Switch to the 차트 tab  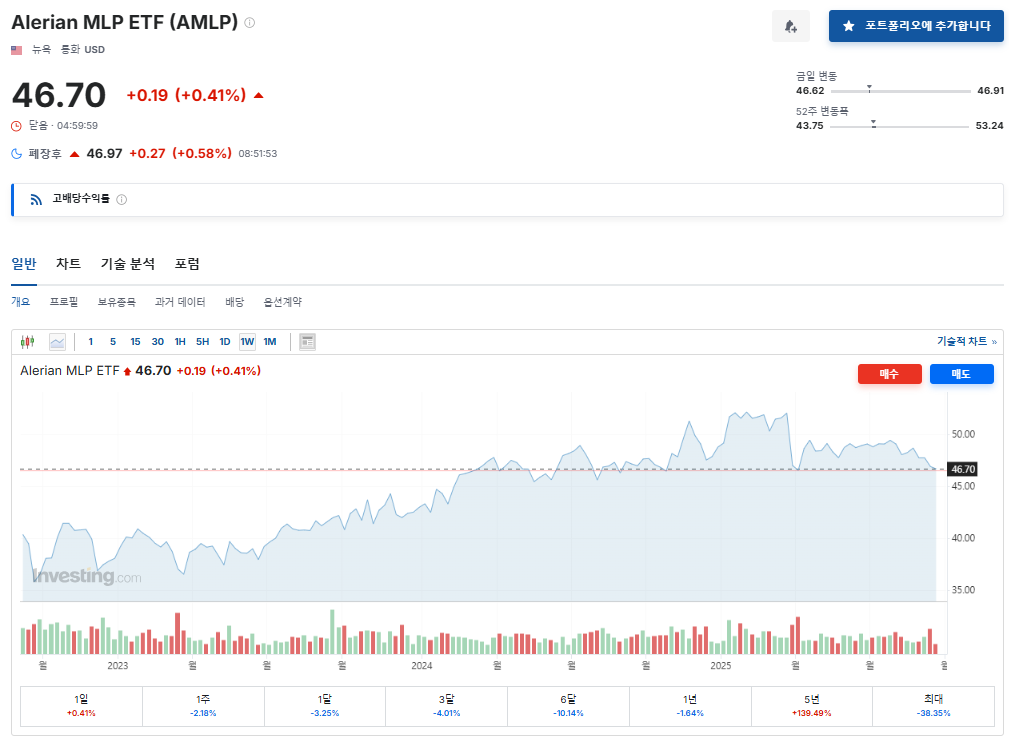pos(68,263)
